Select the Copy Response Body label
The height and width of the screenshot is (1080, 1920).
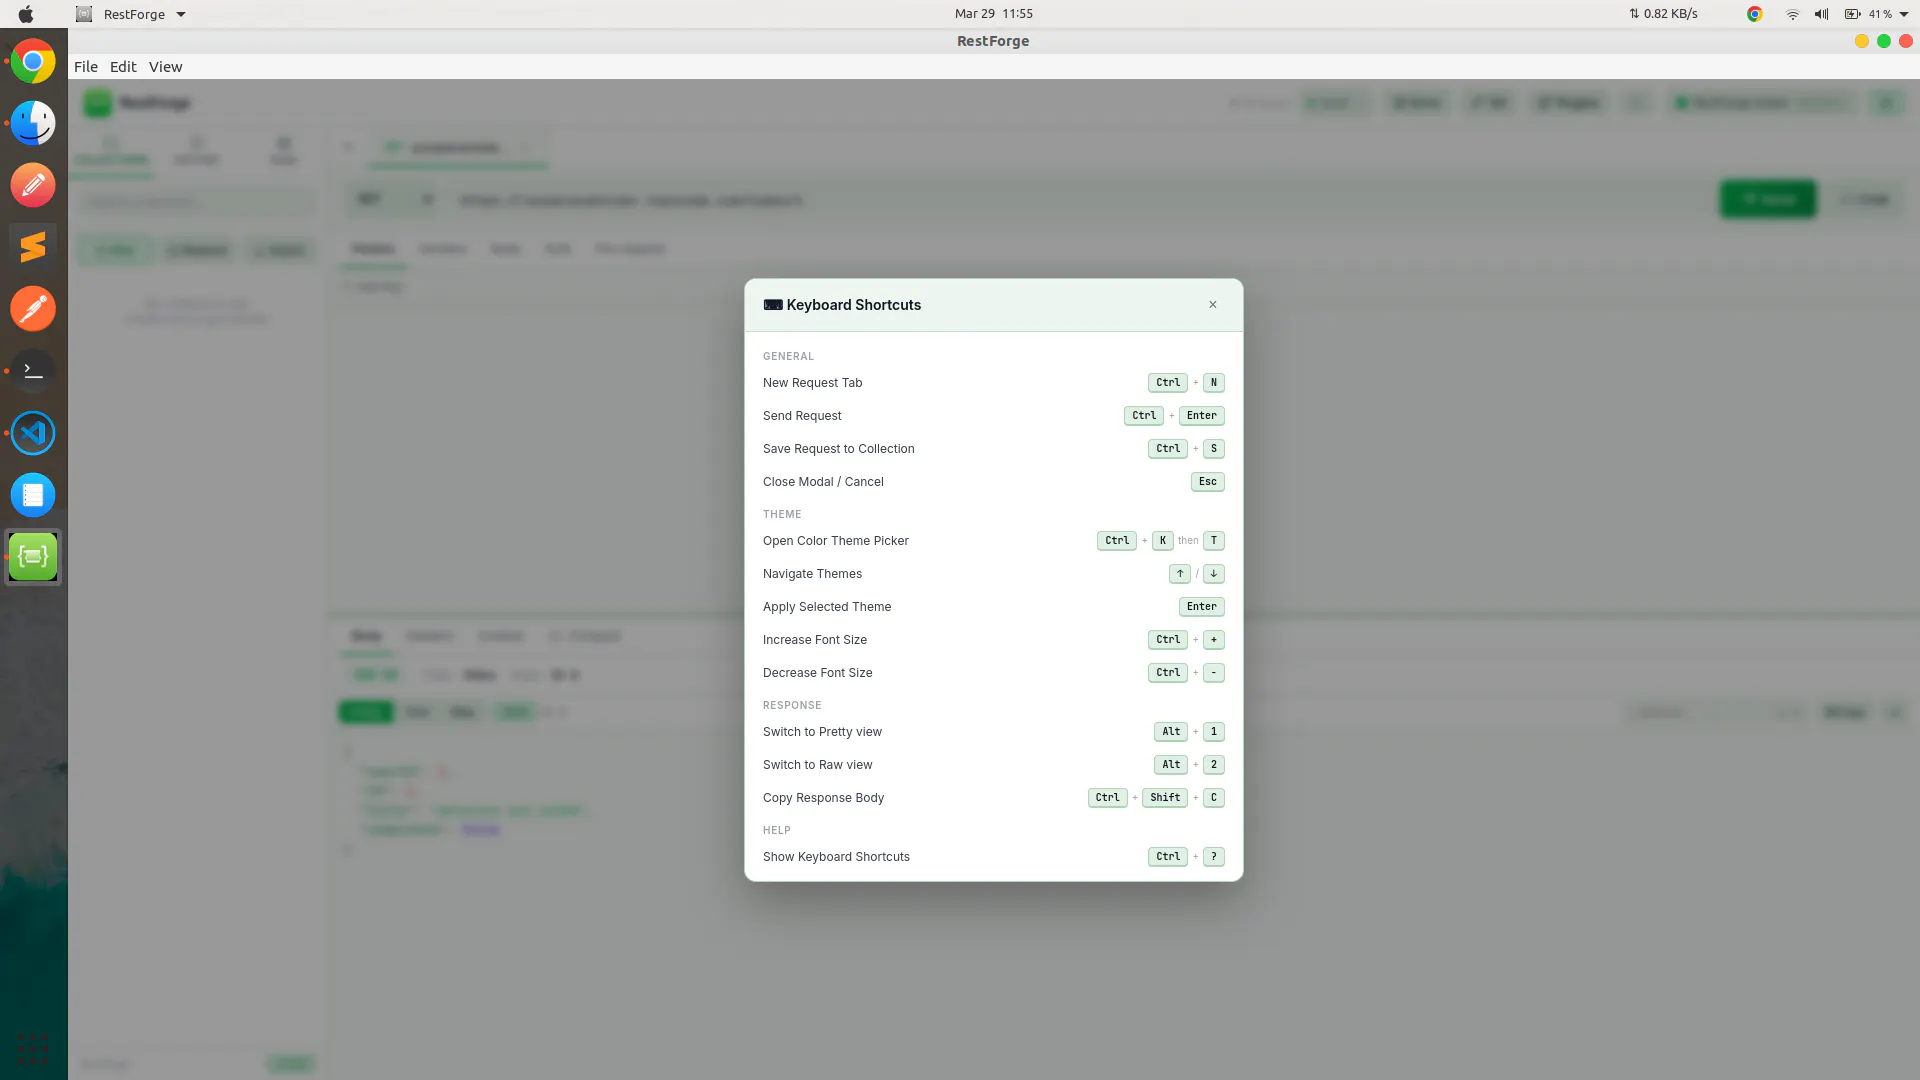pos(824,798)
